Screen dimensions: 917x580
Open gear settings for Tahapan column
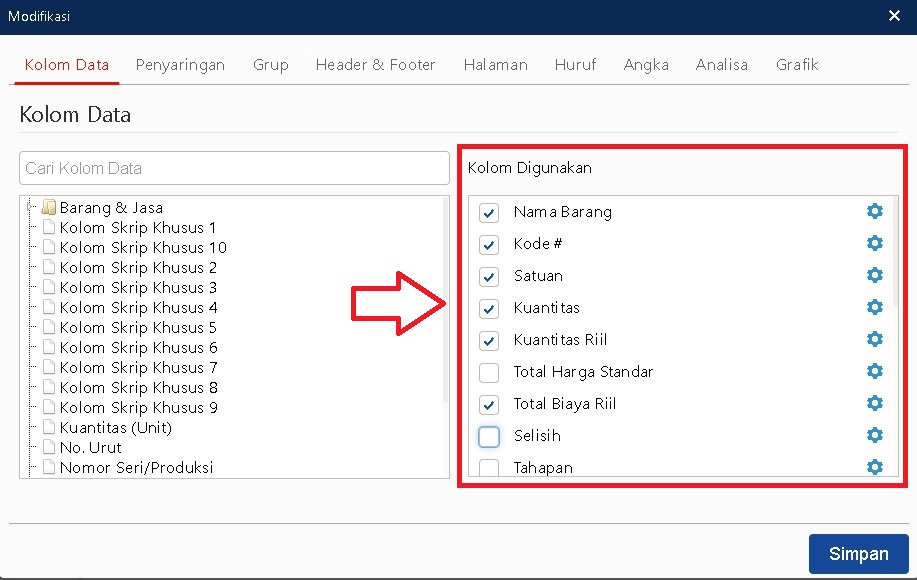[875, 467]
